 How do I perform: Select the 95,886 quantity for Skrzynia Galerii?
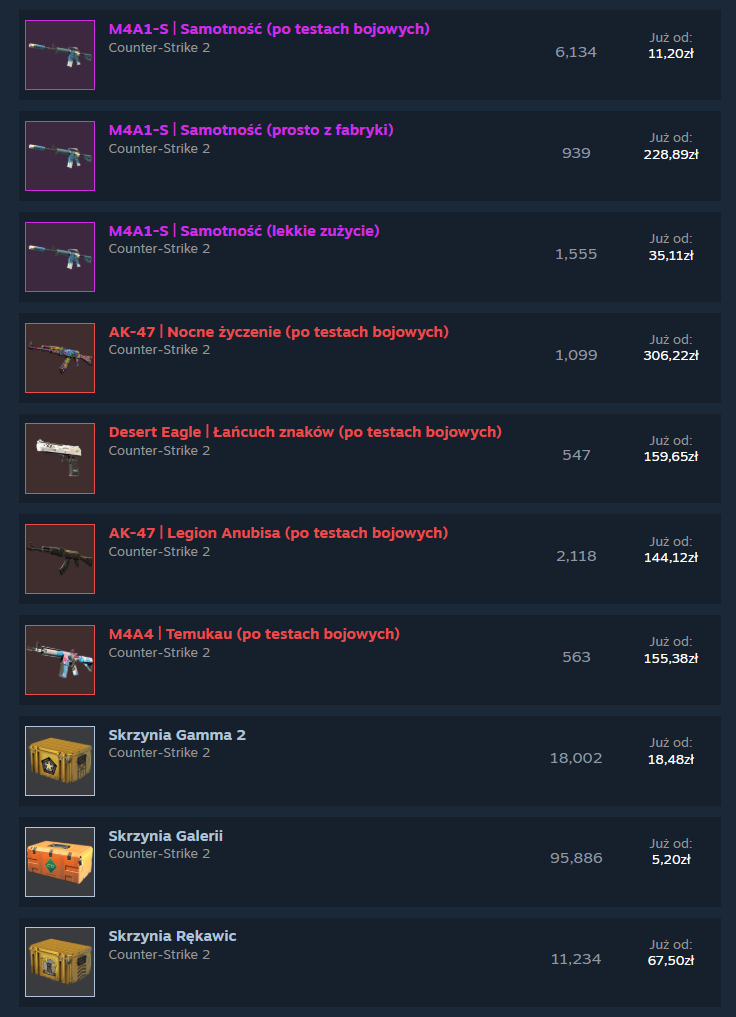576,858
